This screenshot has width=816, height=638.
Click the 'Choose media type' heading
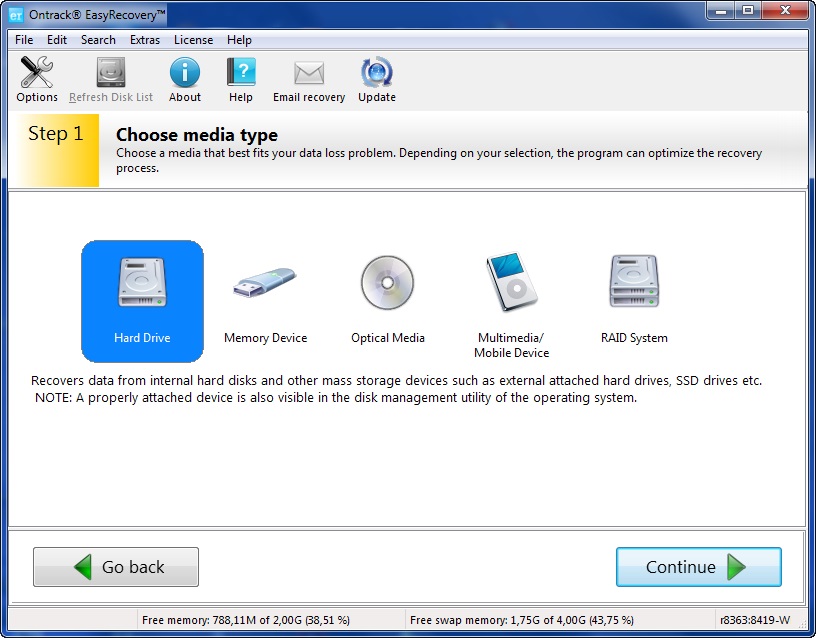tap(197, 135)
